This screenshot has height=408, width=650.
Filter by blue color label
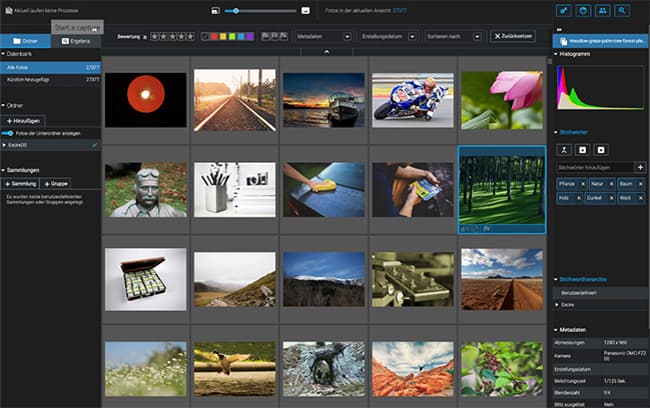coord(241,36)
